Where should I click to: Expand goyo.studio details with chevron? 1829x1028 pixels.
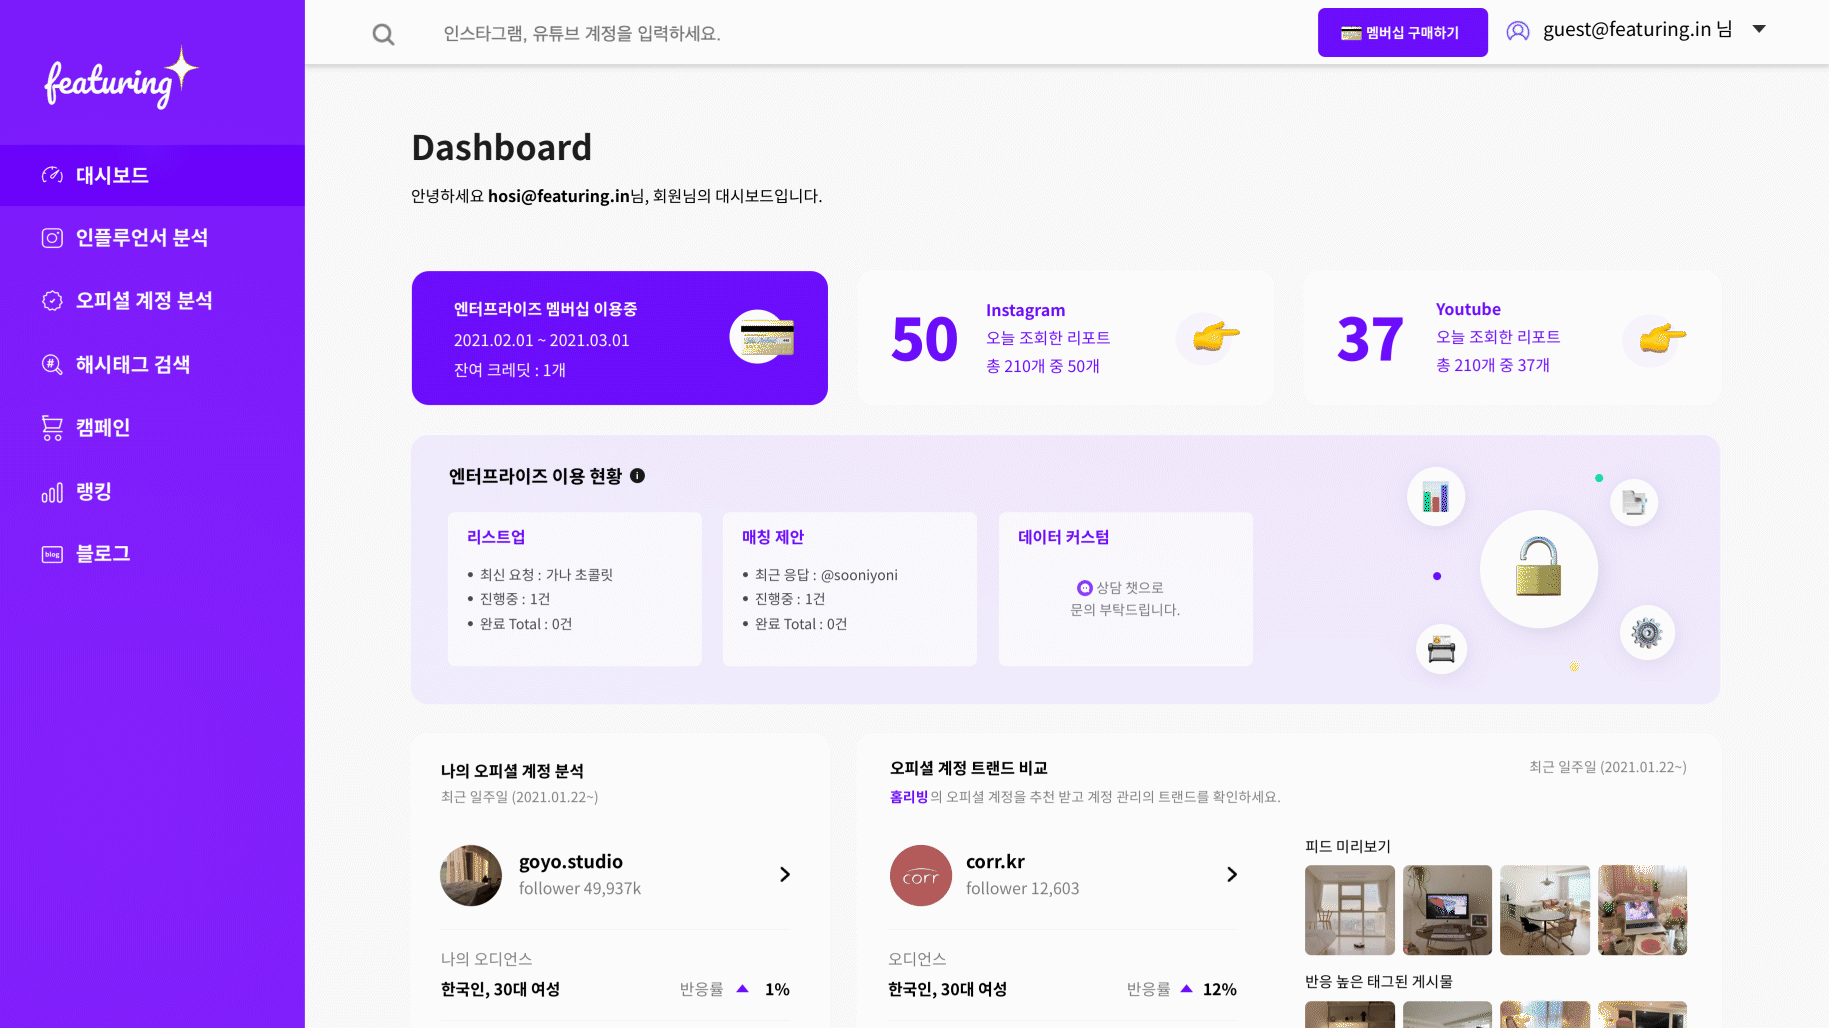(785, 875)
